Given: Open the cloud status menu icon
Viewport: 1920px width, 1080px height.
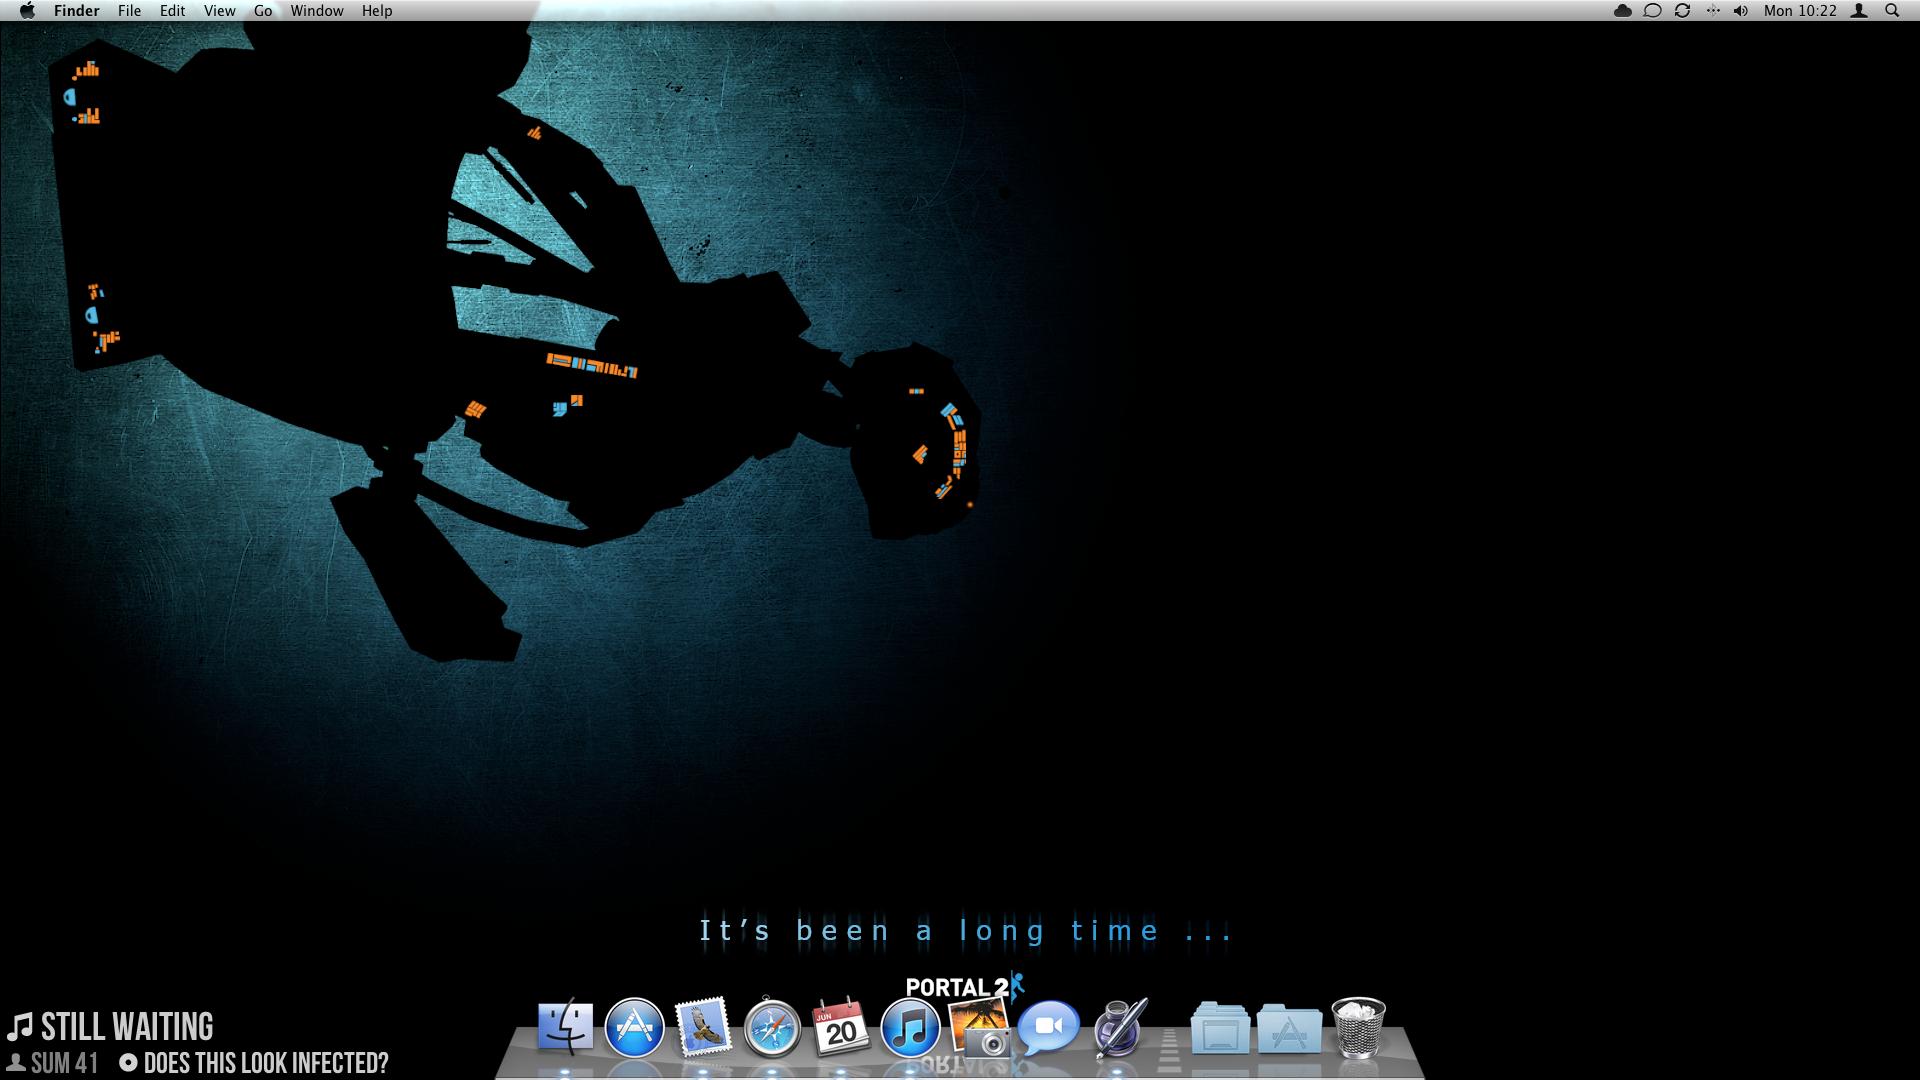Looking at the screenshot, I should pyautogui.click(x=1623, y=11).
